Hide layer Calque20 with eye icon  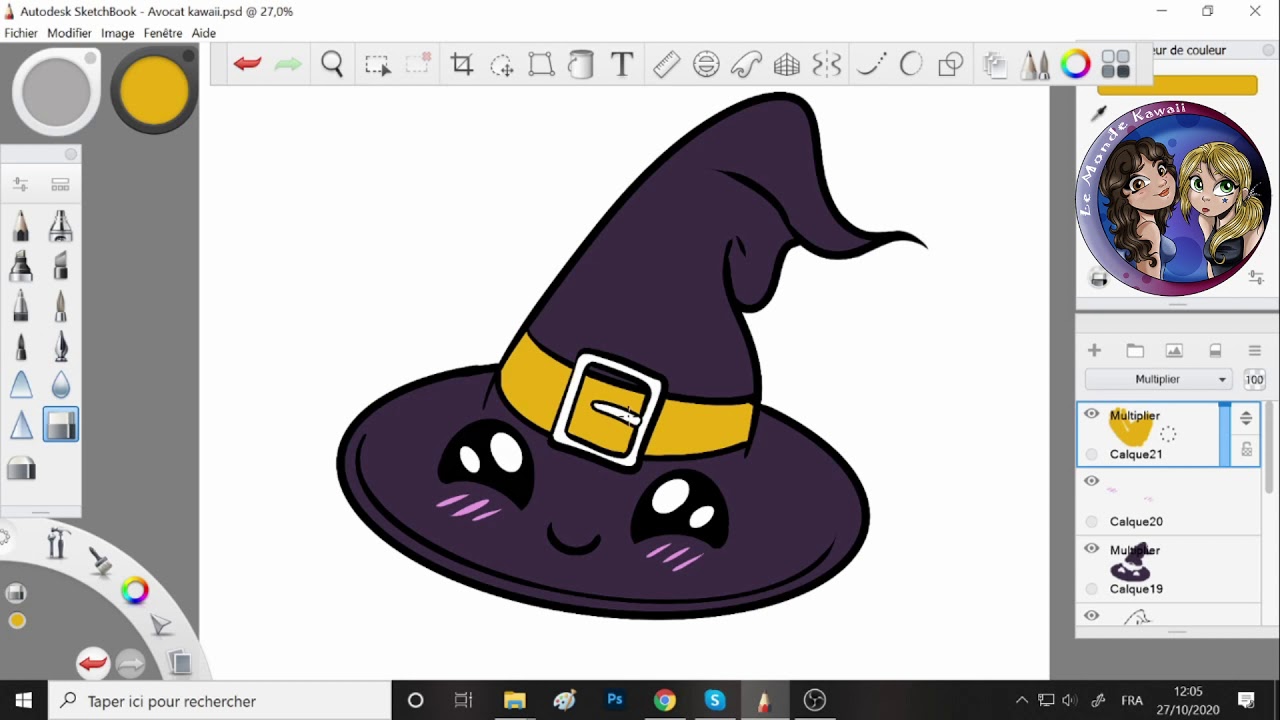click(x=1092, y=481)
